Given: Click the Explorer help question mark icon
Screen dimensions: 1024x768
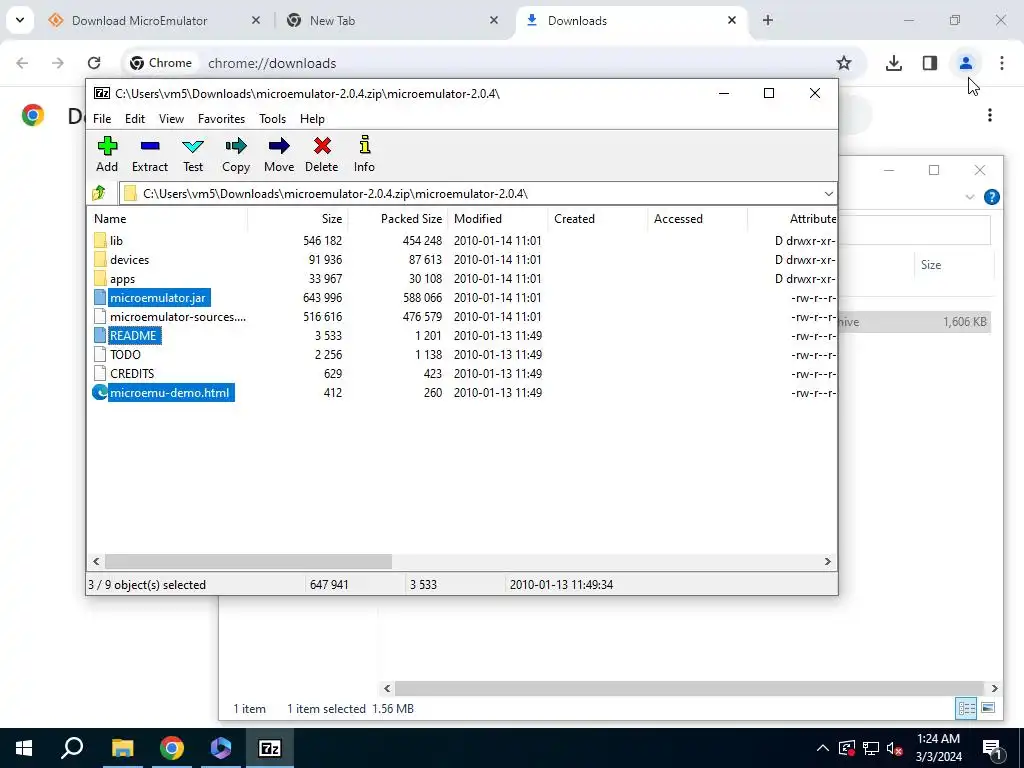Looking at the screenshot, I should point(991,197).
